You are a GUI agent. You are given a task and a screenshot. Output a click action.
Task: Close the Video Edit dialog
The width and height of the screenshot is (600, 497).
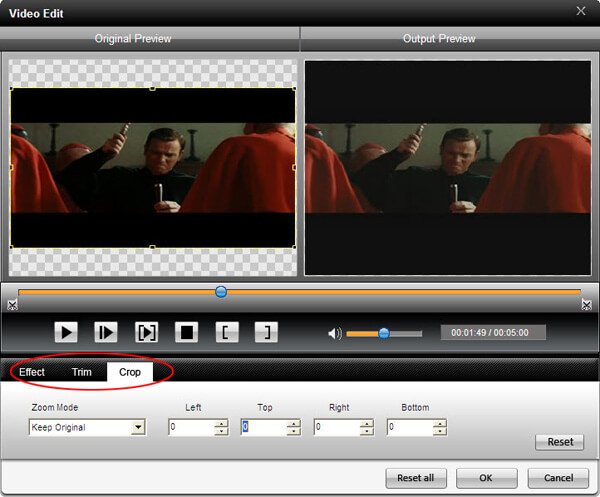pos(581,11)
